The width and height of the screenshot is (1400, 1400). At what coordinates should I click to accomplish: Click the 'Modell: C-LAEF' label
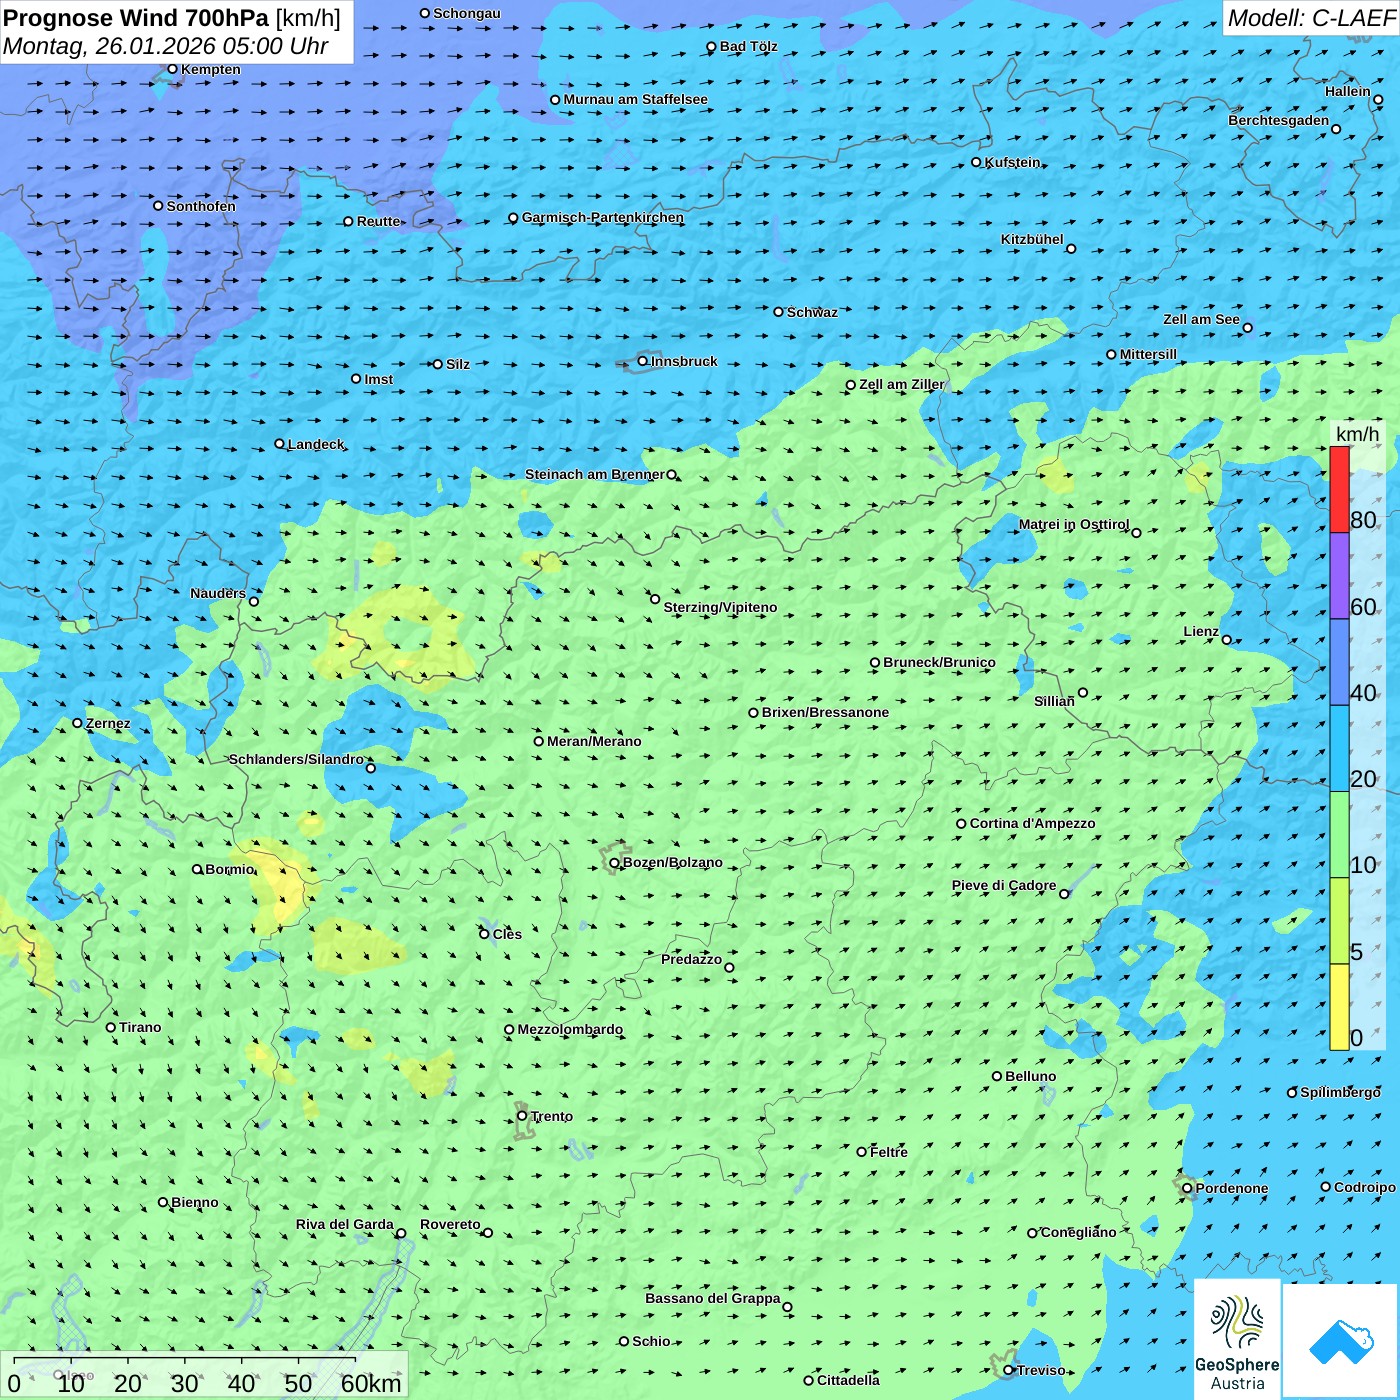coord(1310,18)
